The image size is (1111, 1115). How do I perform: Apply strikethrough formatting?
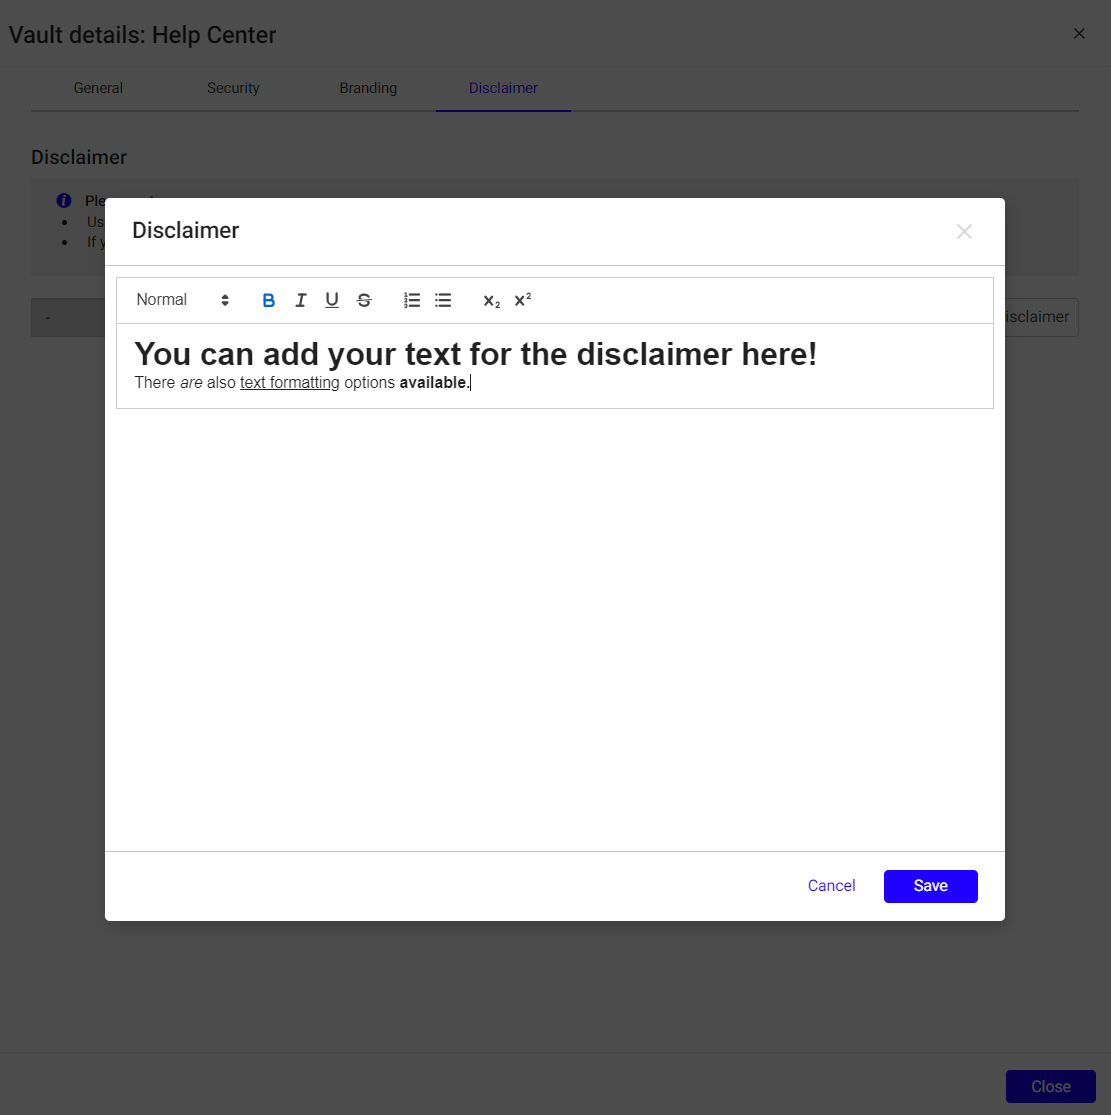pos(364,300)
